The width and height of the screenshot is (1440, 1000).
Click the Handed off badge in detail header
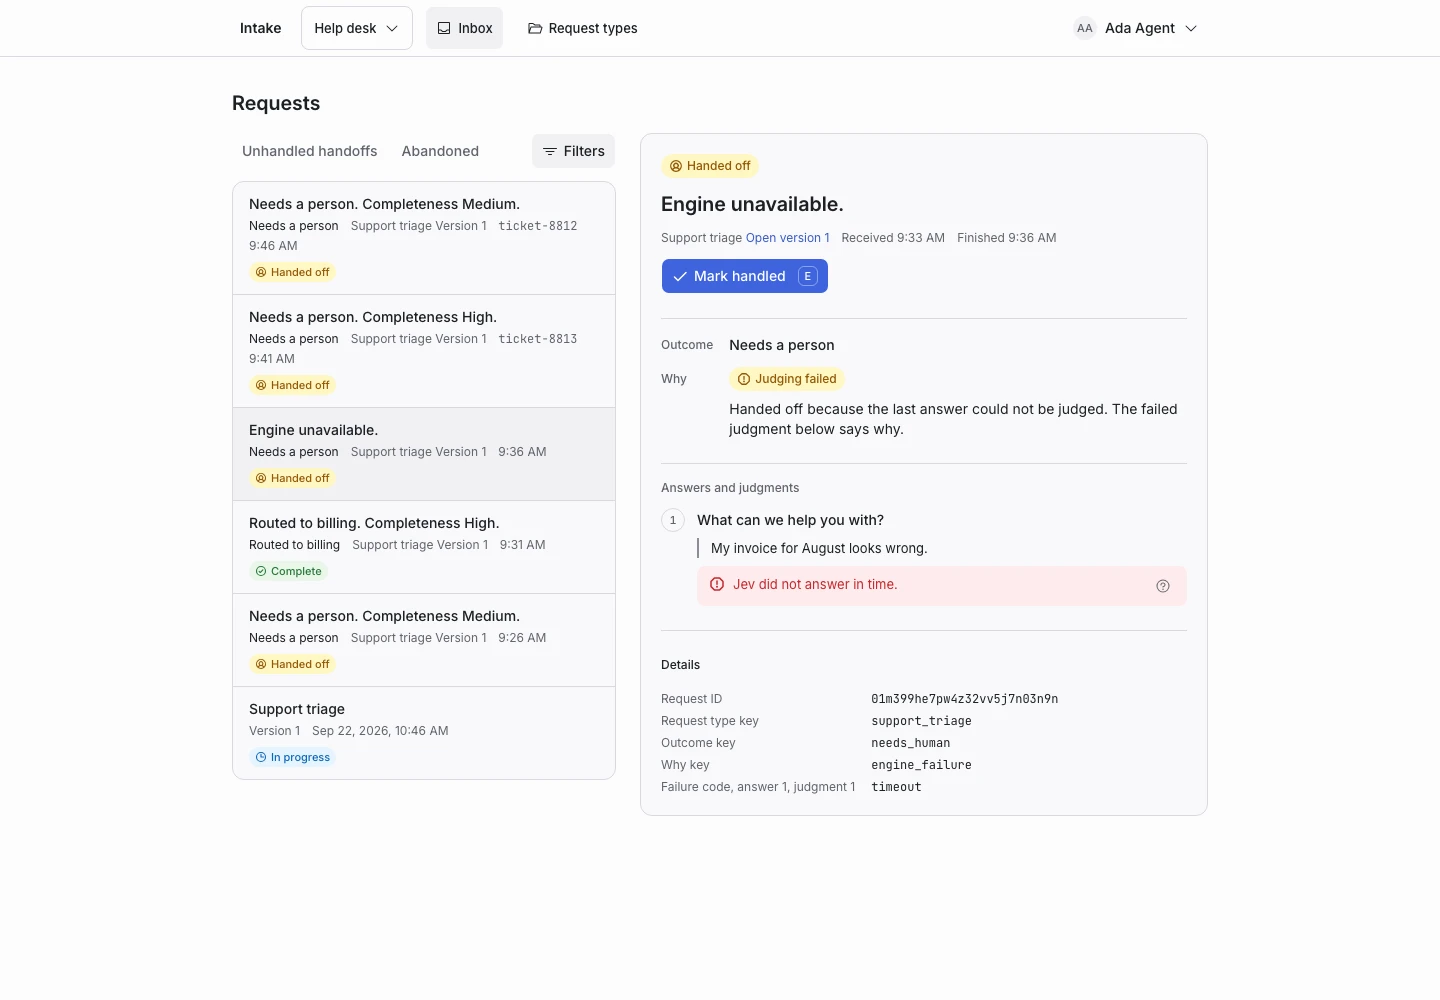(x=710, y=166)
